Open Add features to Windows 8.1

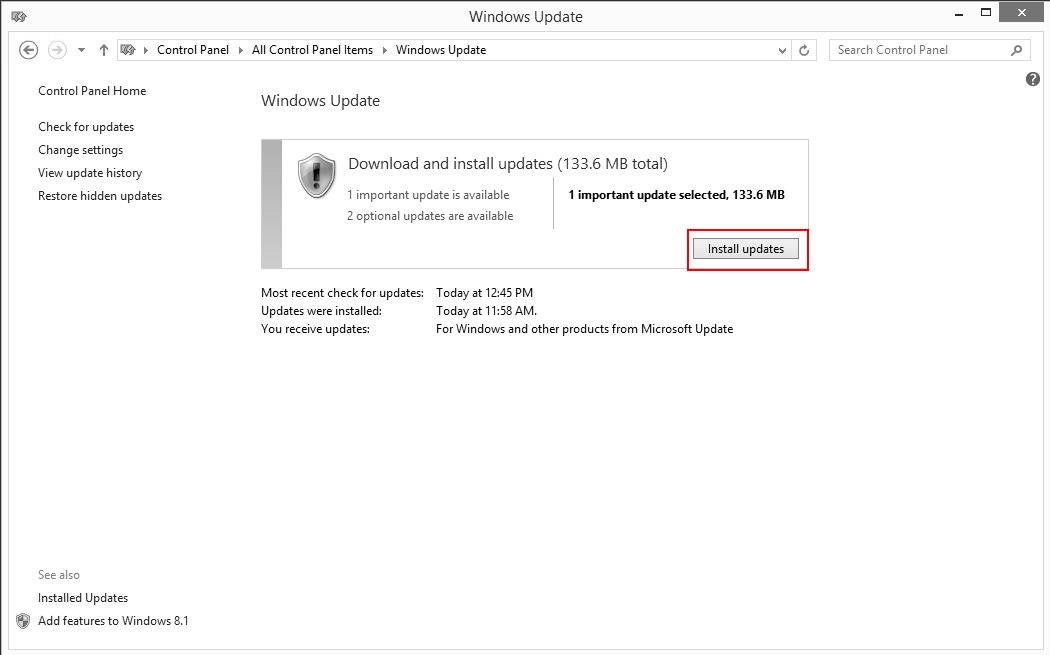[x=113, y=621]
